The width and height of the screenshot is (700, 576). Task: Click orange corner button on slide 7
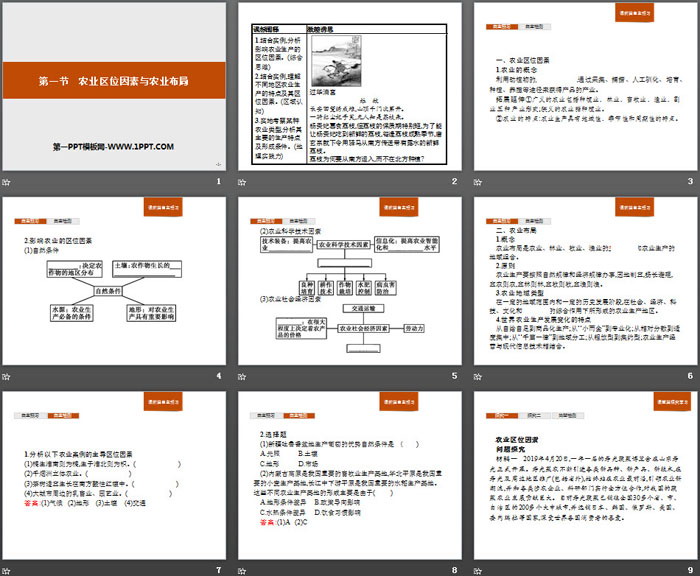[163, 402]
